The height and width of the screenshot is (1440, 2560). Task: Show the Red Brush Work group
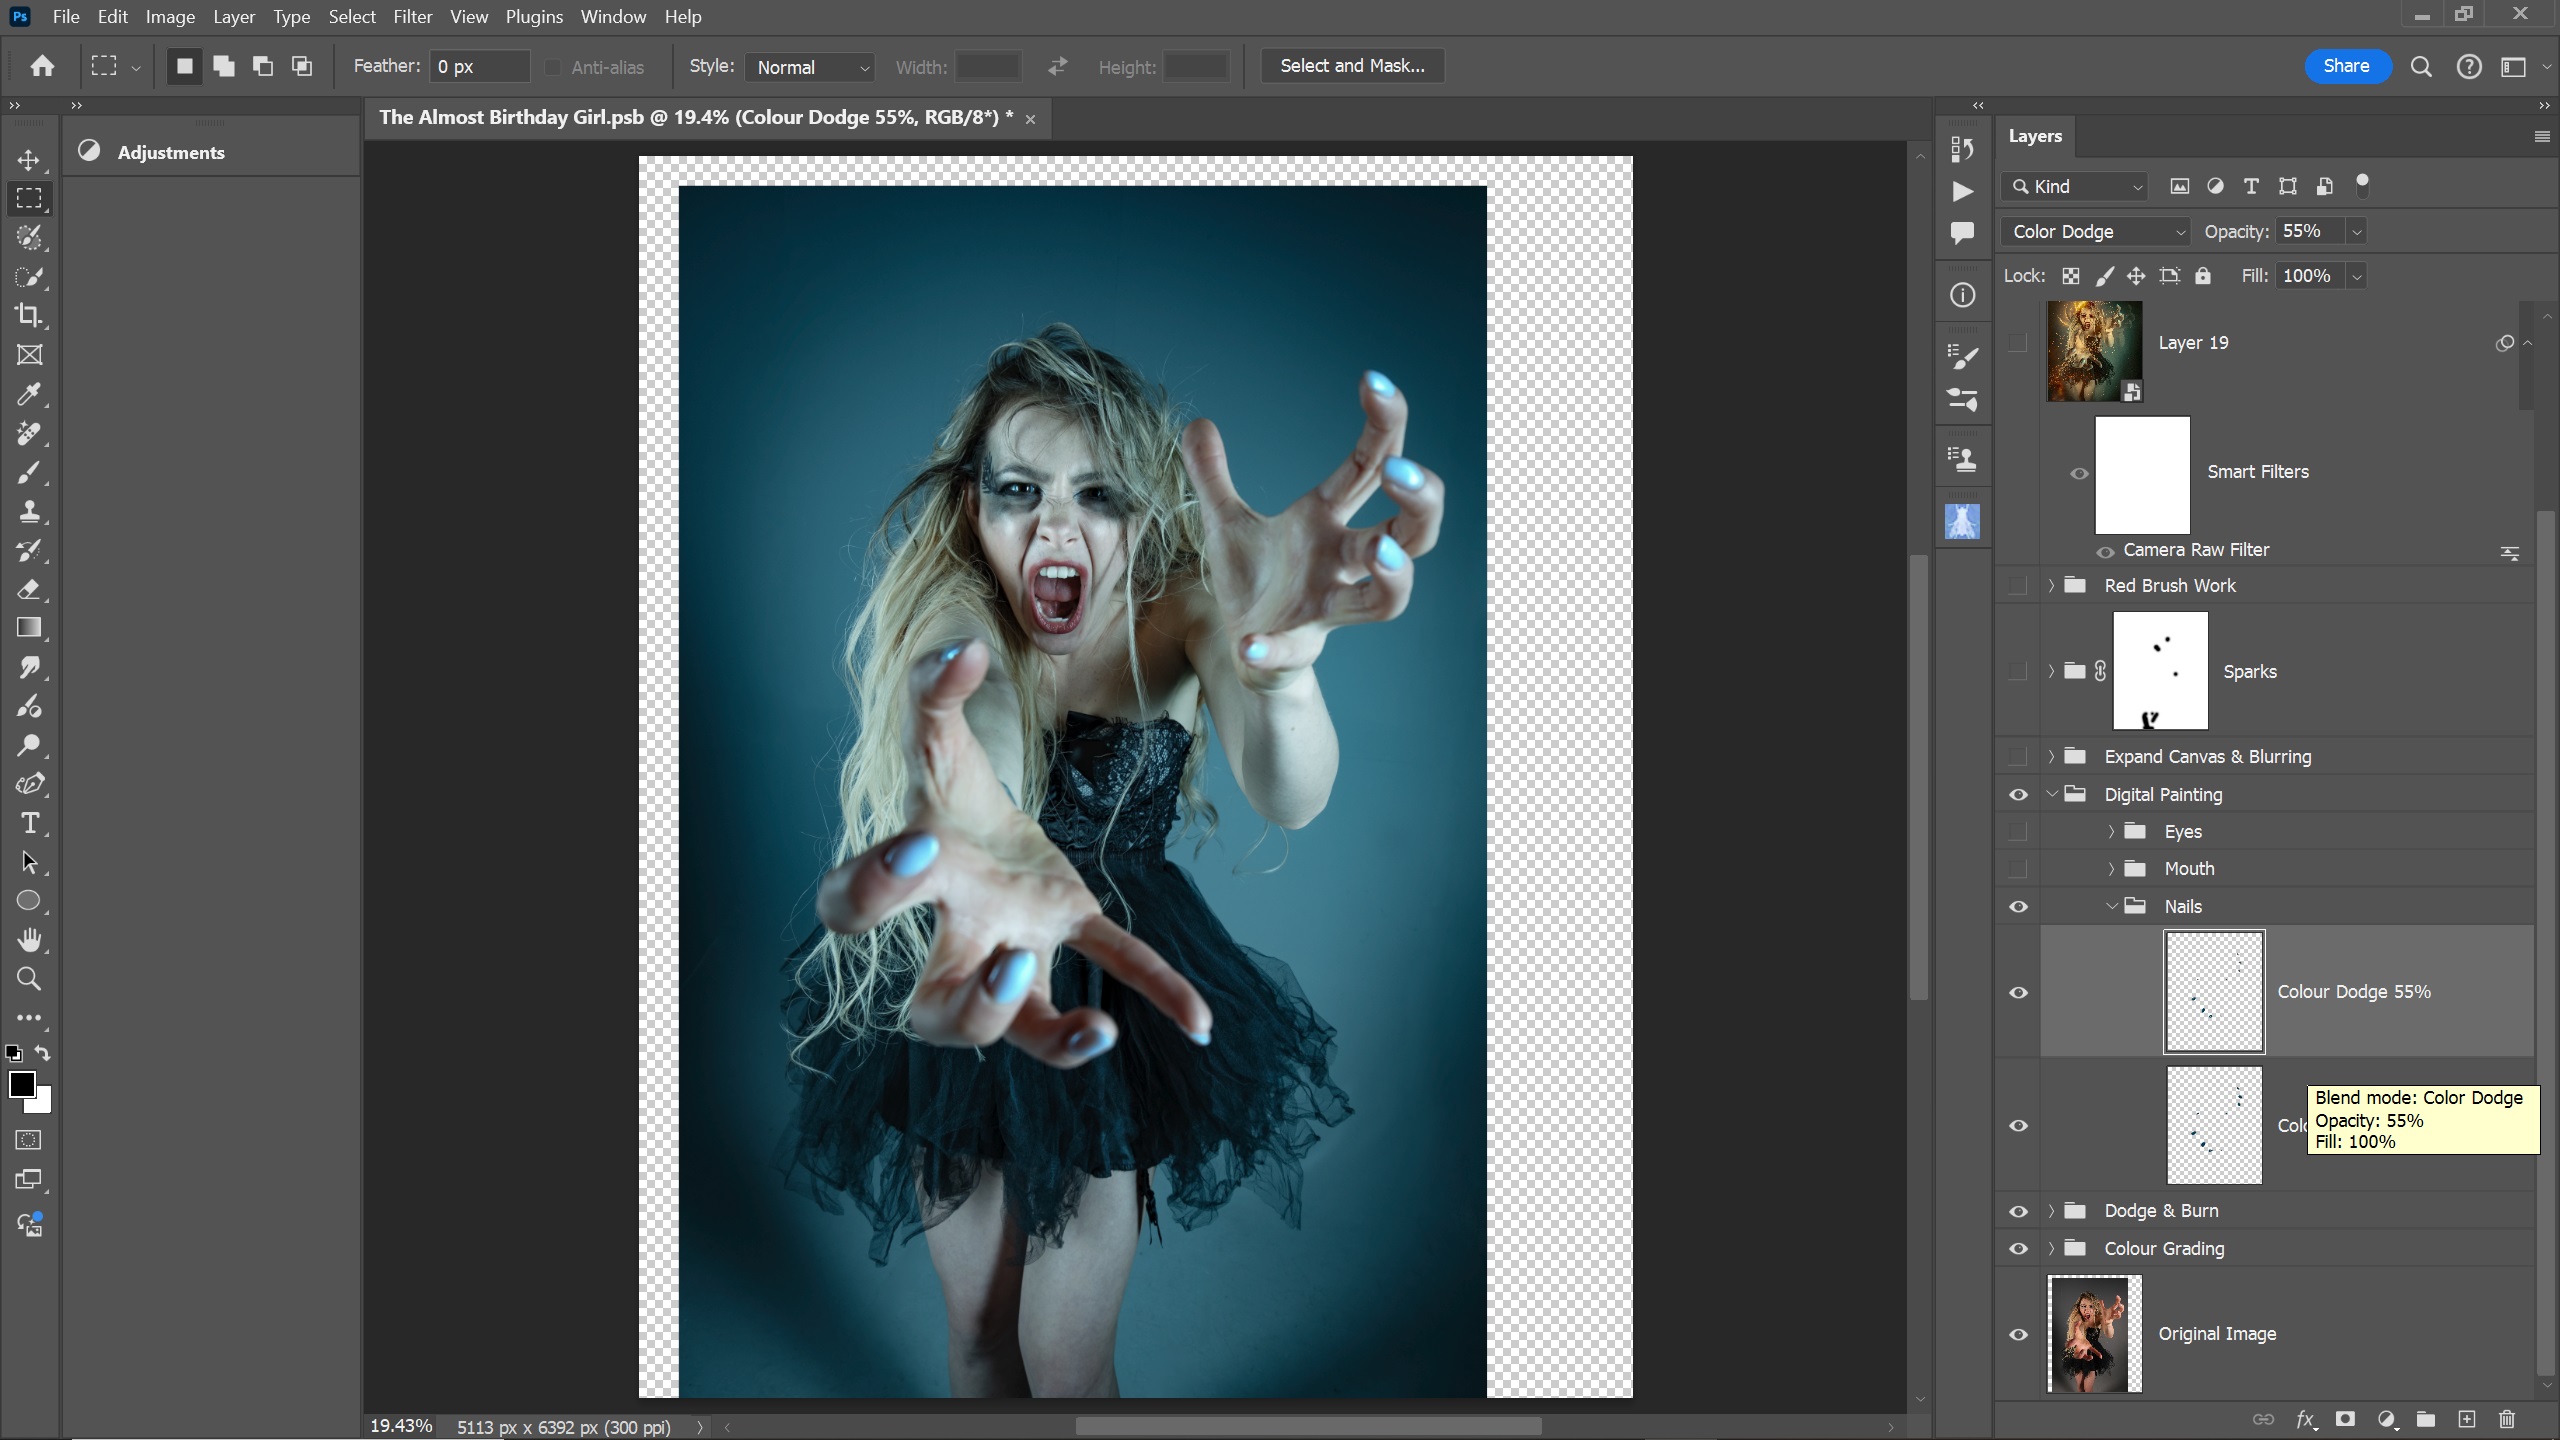tap(2018, 586)
